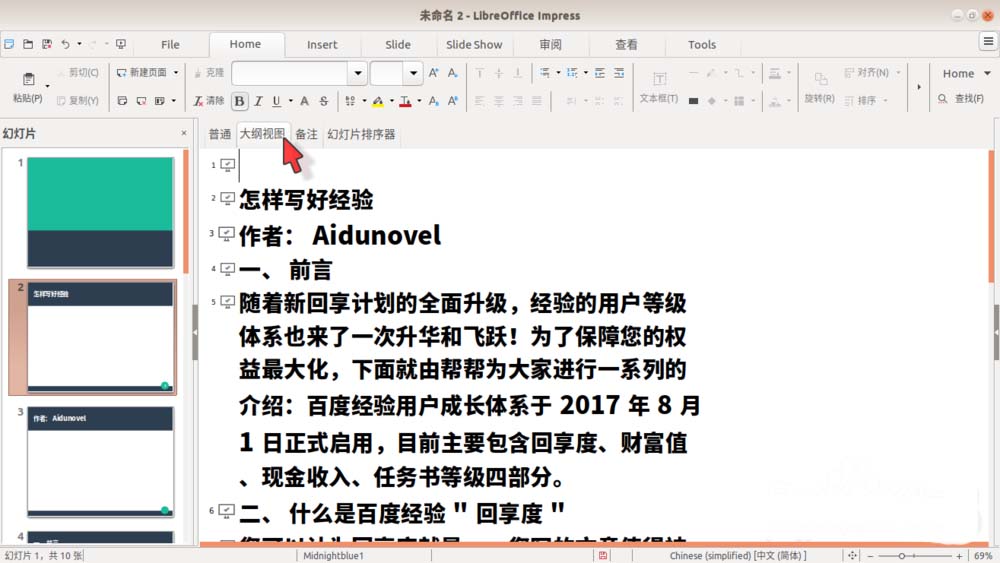Click the duplicate slide icon below 新建页面
This screenshot has height=563, width=1000.
pos(122,101)
